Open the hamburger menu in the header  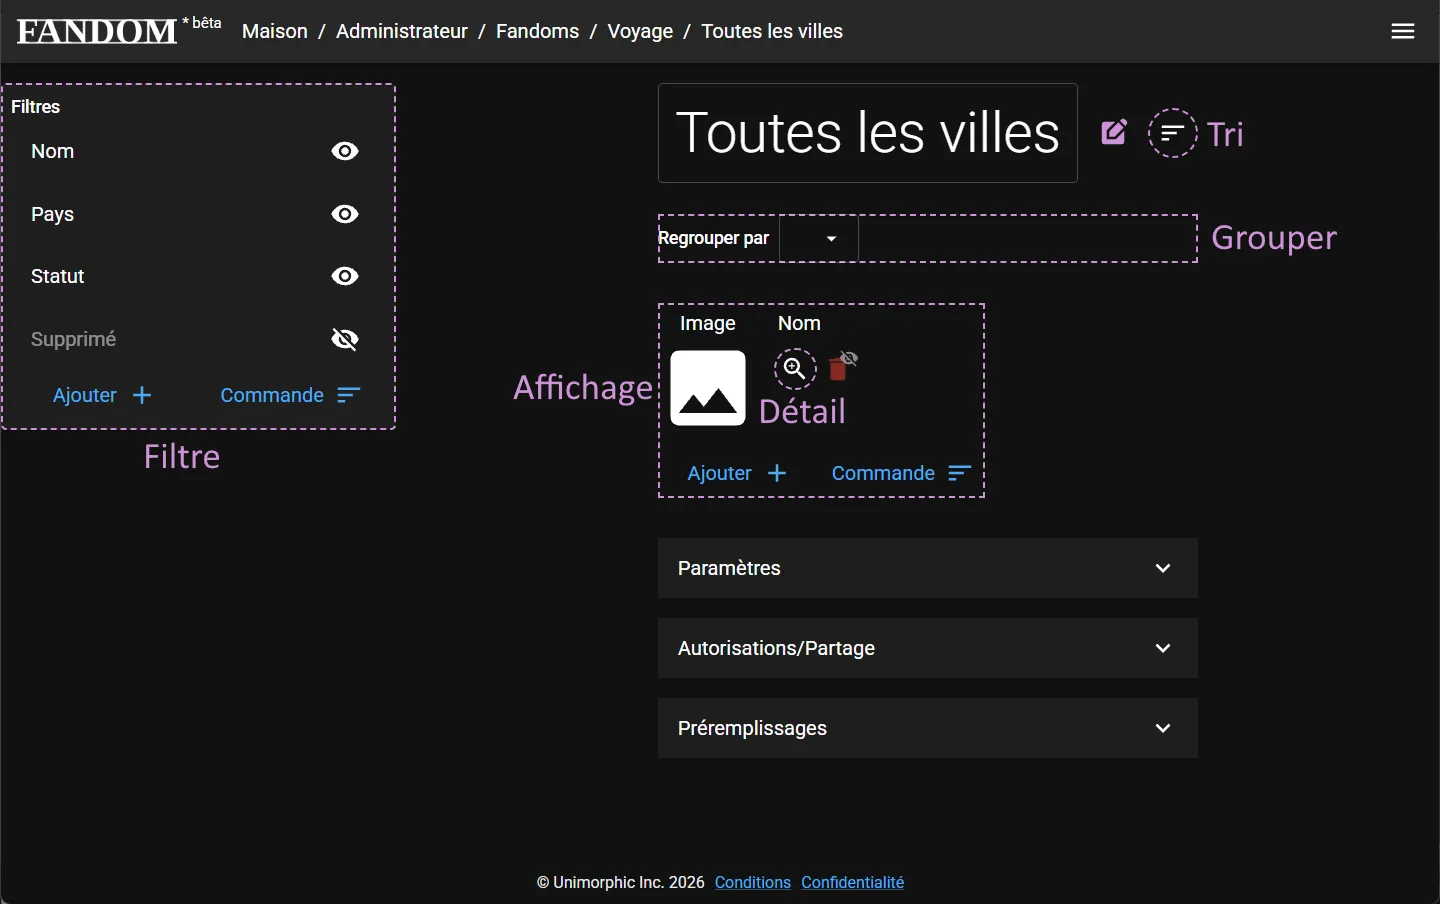tap(1403, 31)
